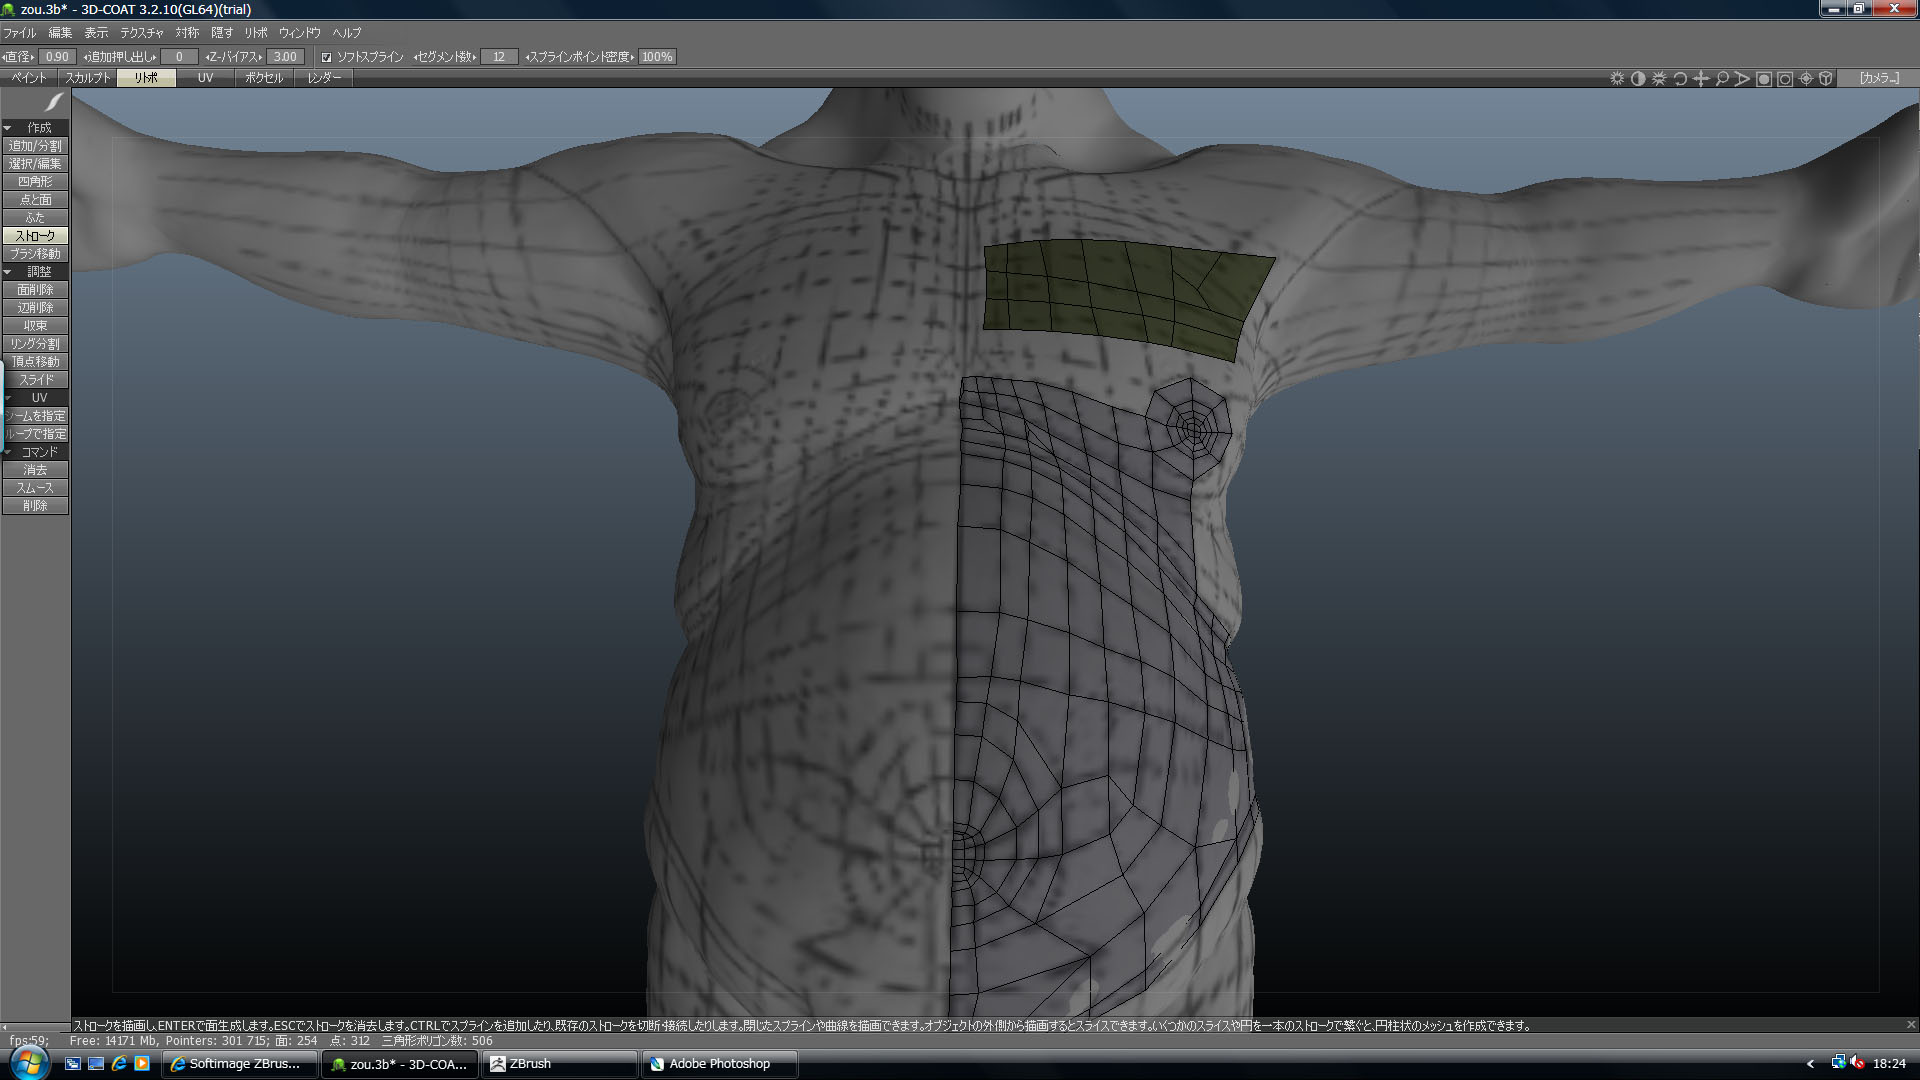The image size is (1920, 1080).
Task: Select the 選択/編集 tool
Action: (x=35, y=164)
